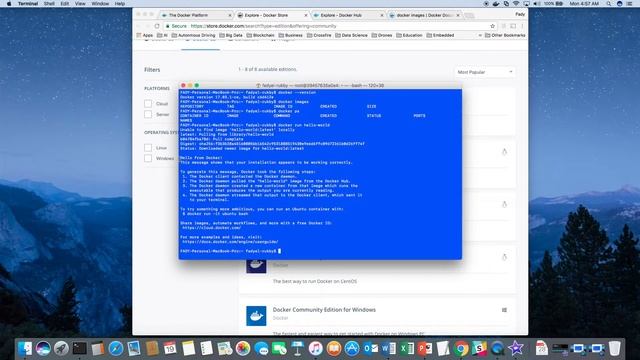Open the Window menu in menu bar

(x=100, y=4)
